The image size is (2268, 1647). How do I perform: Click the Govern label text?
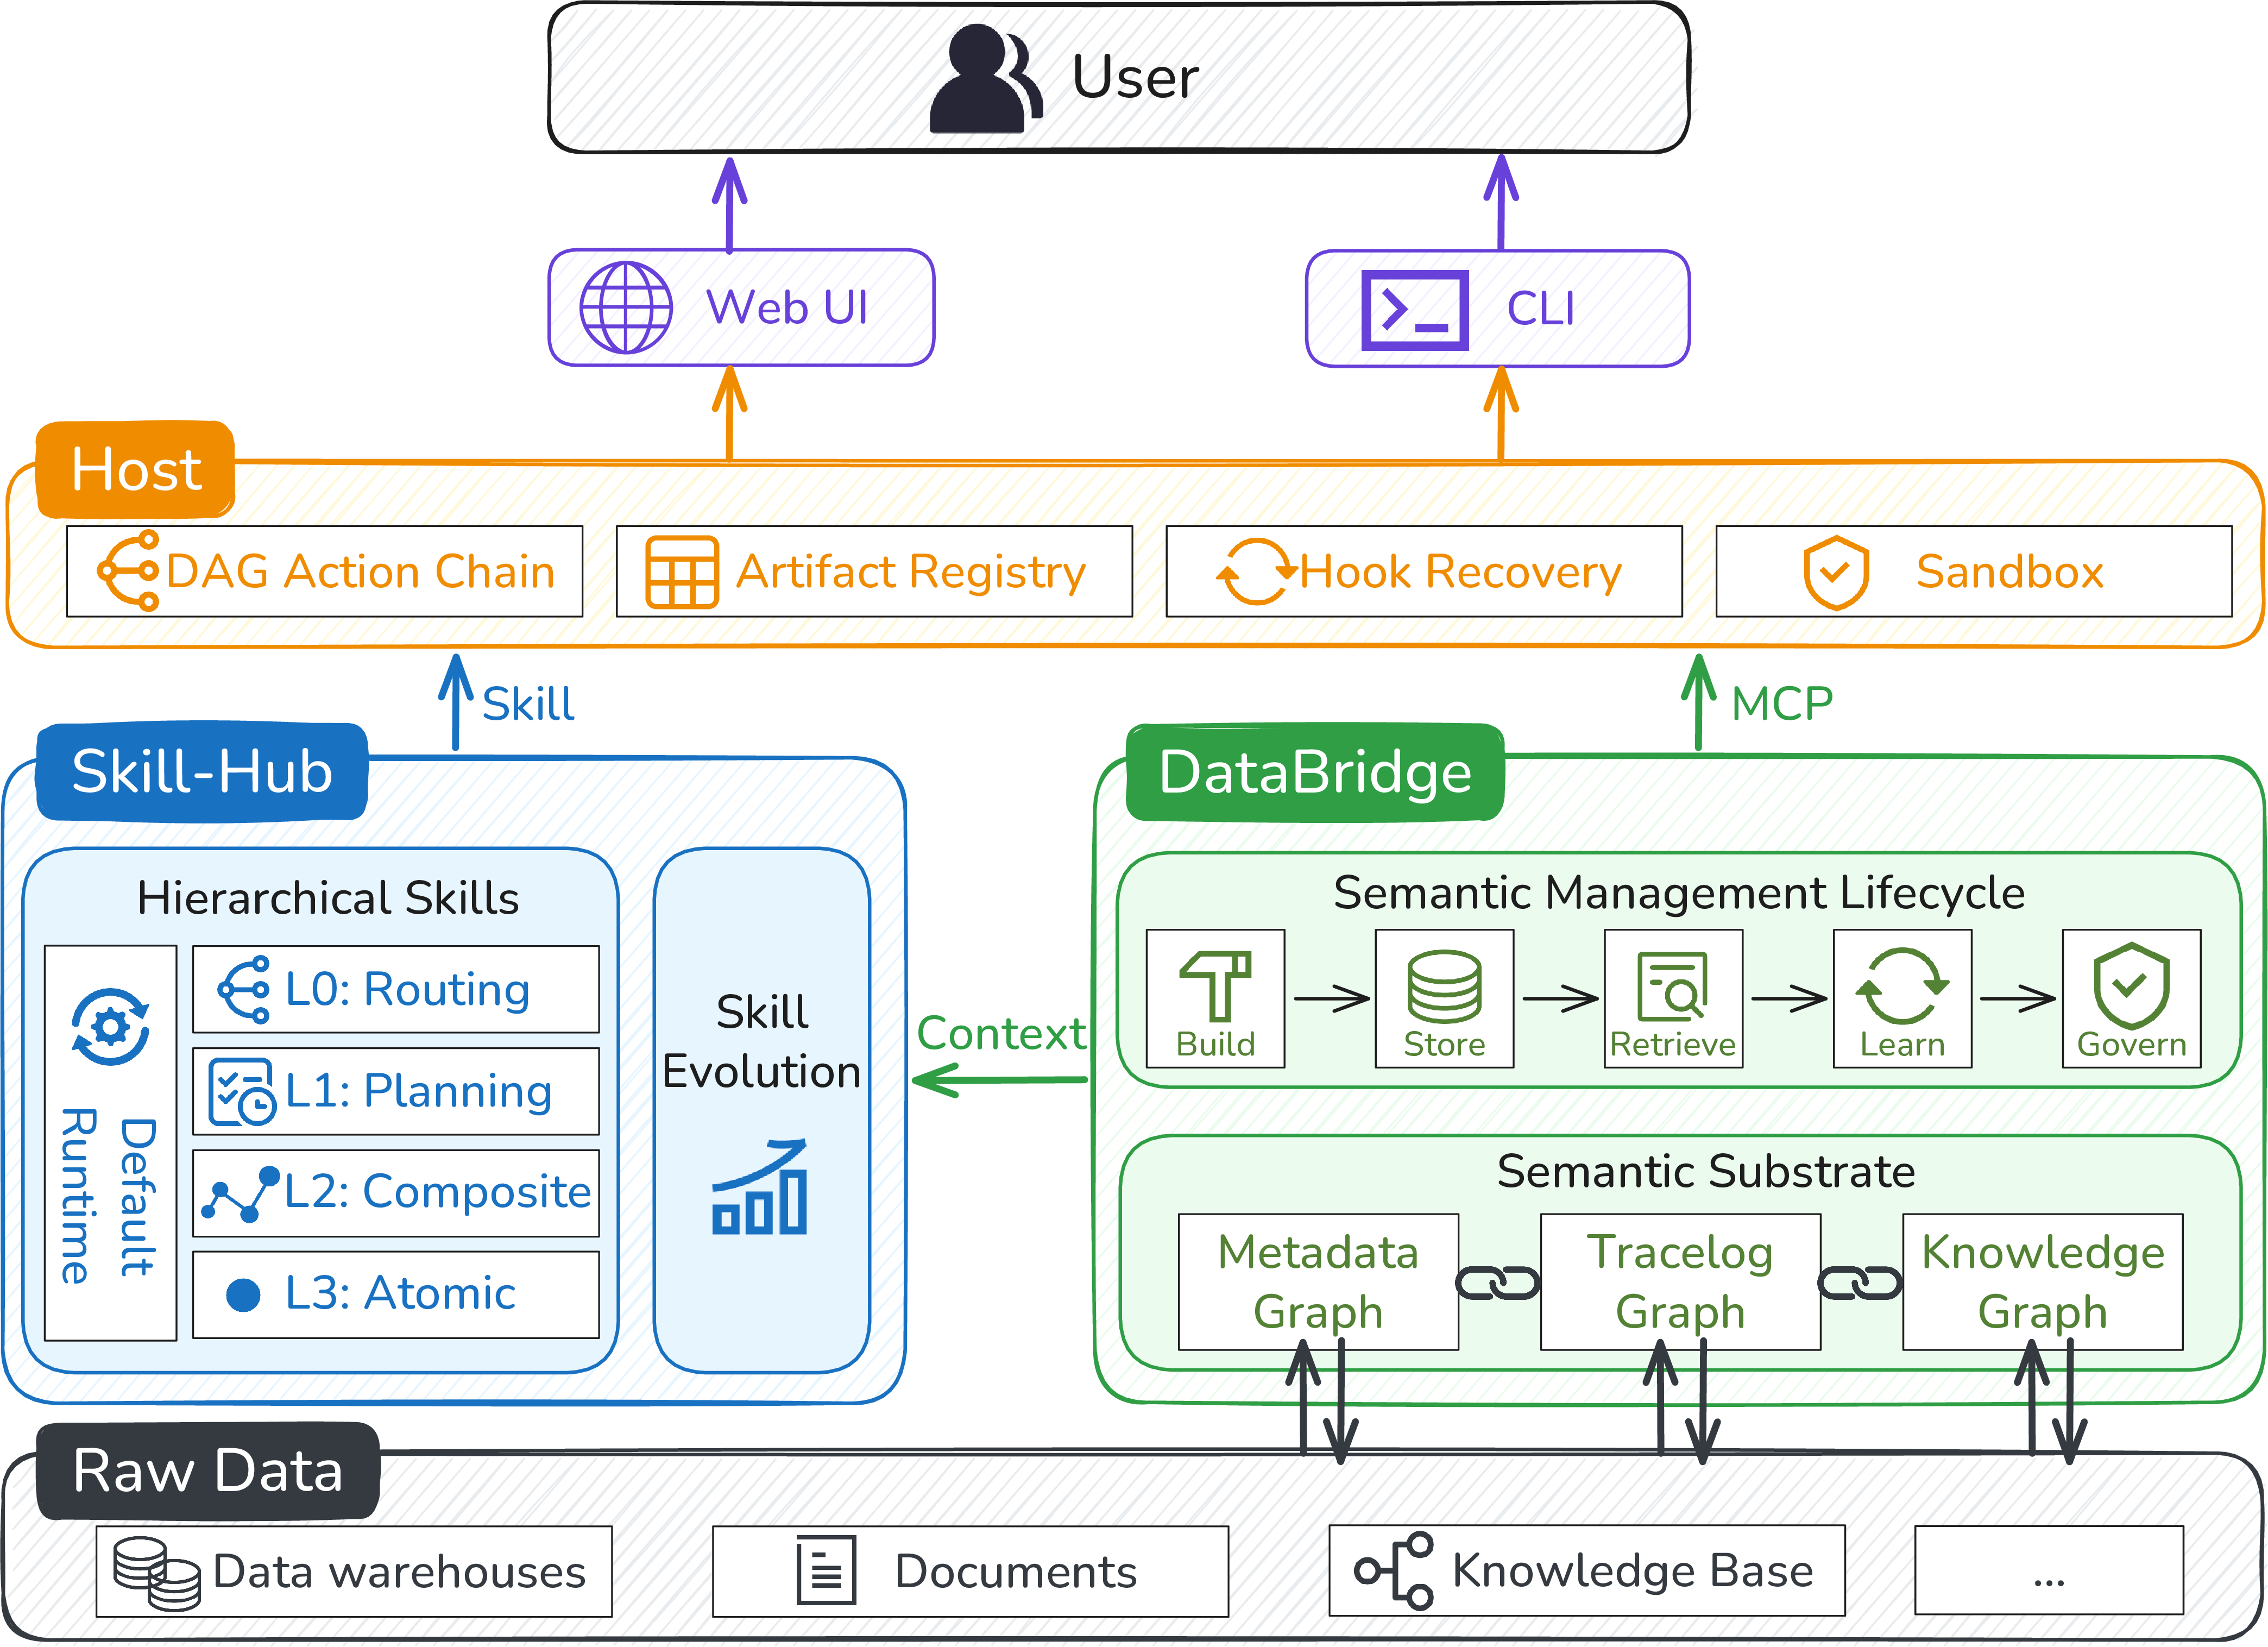(2131, 1045)
